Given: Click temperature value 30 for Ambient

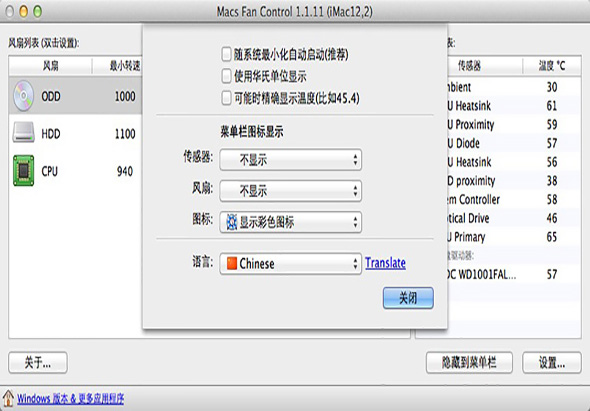Looking at the screenshot, I should [552, 87].
